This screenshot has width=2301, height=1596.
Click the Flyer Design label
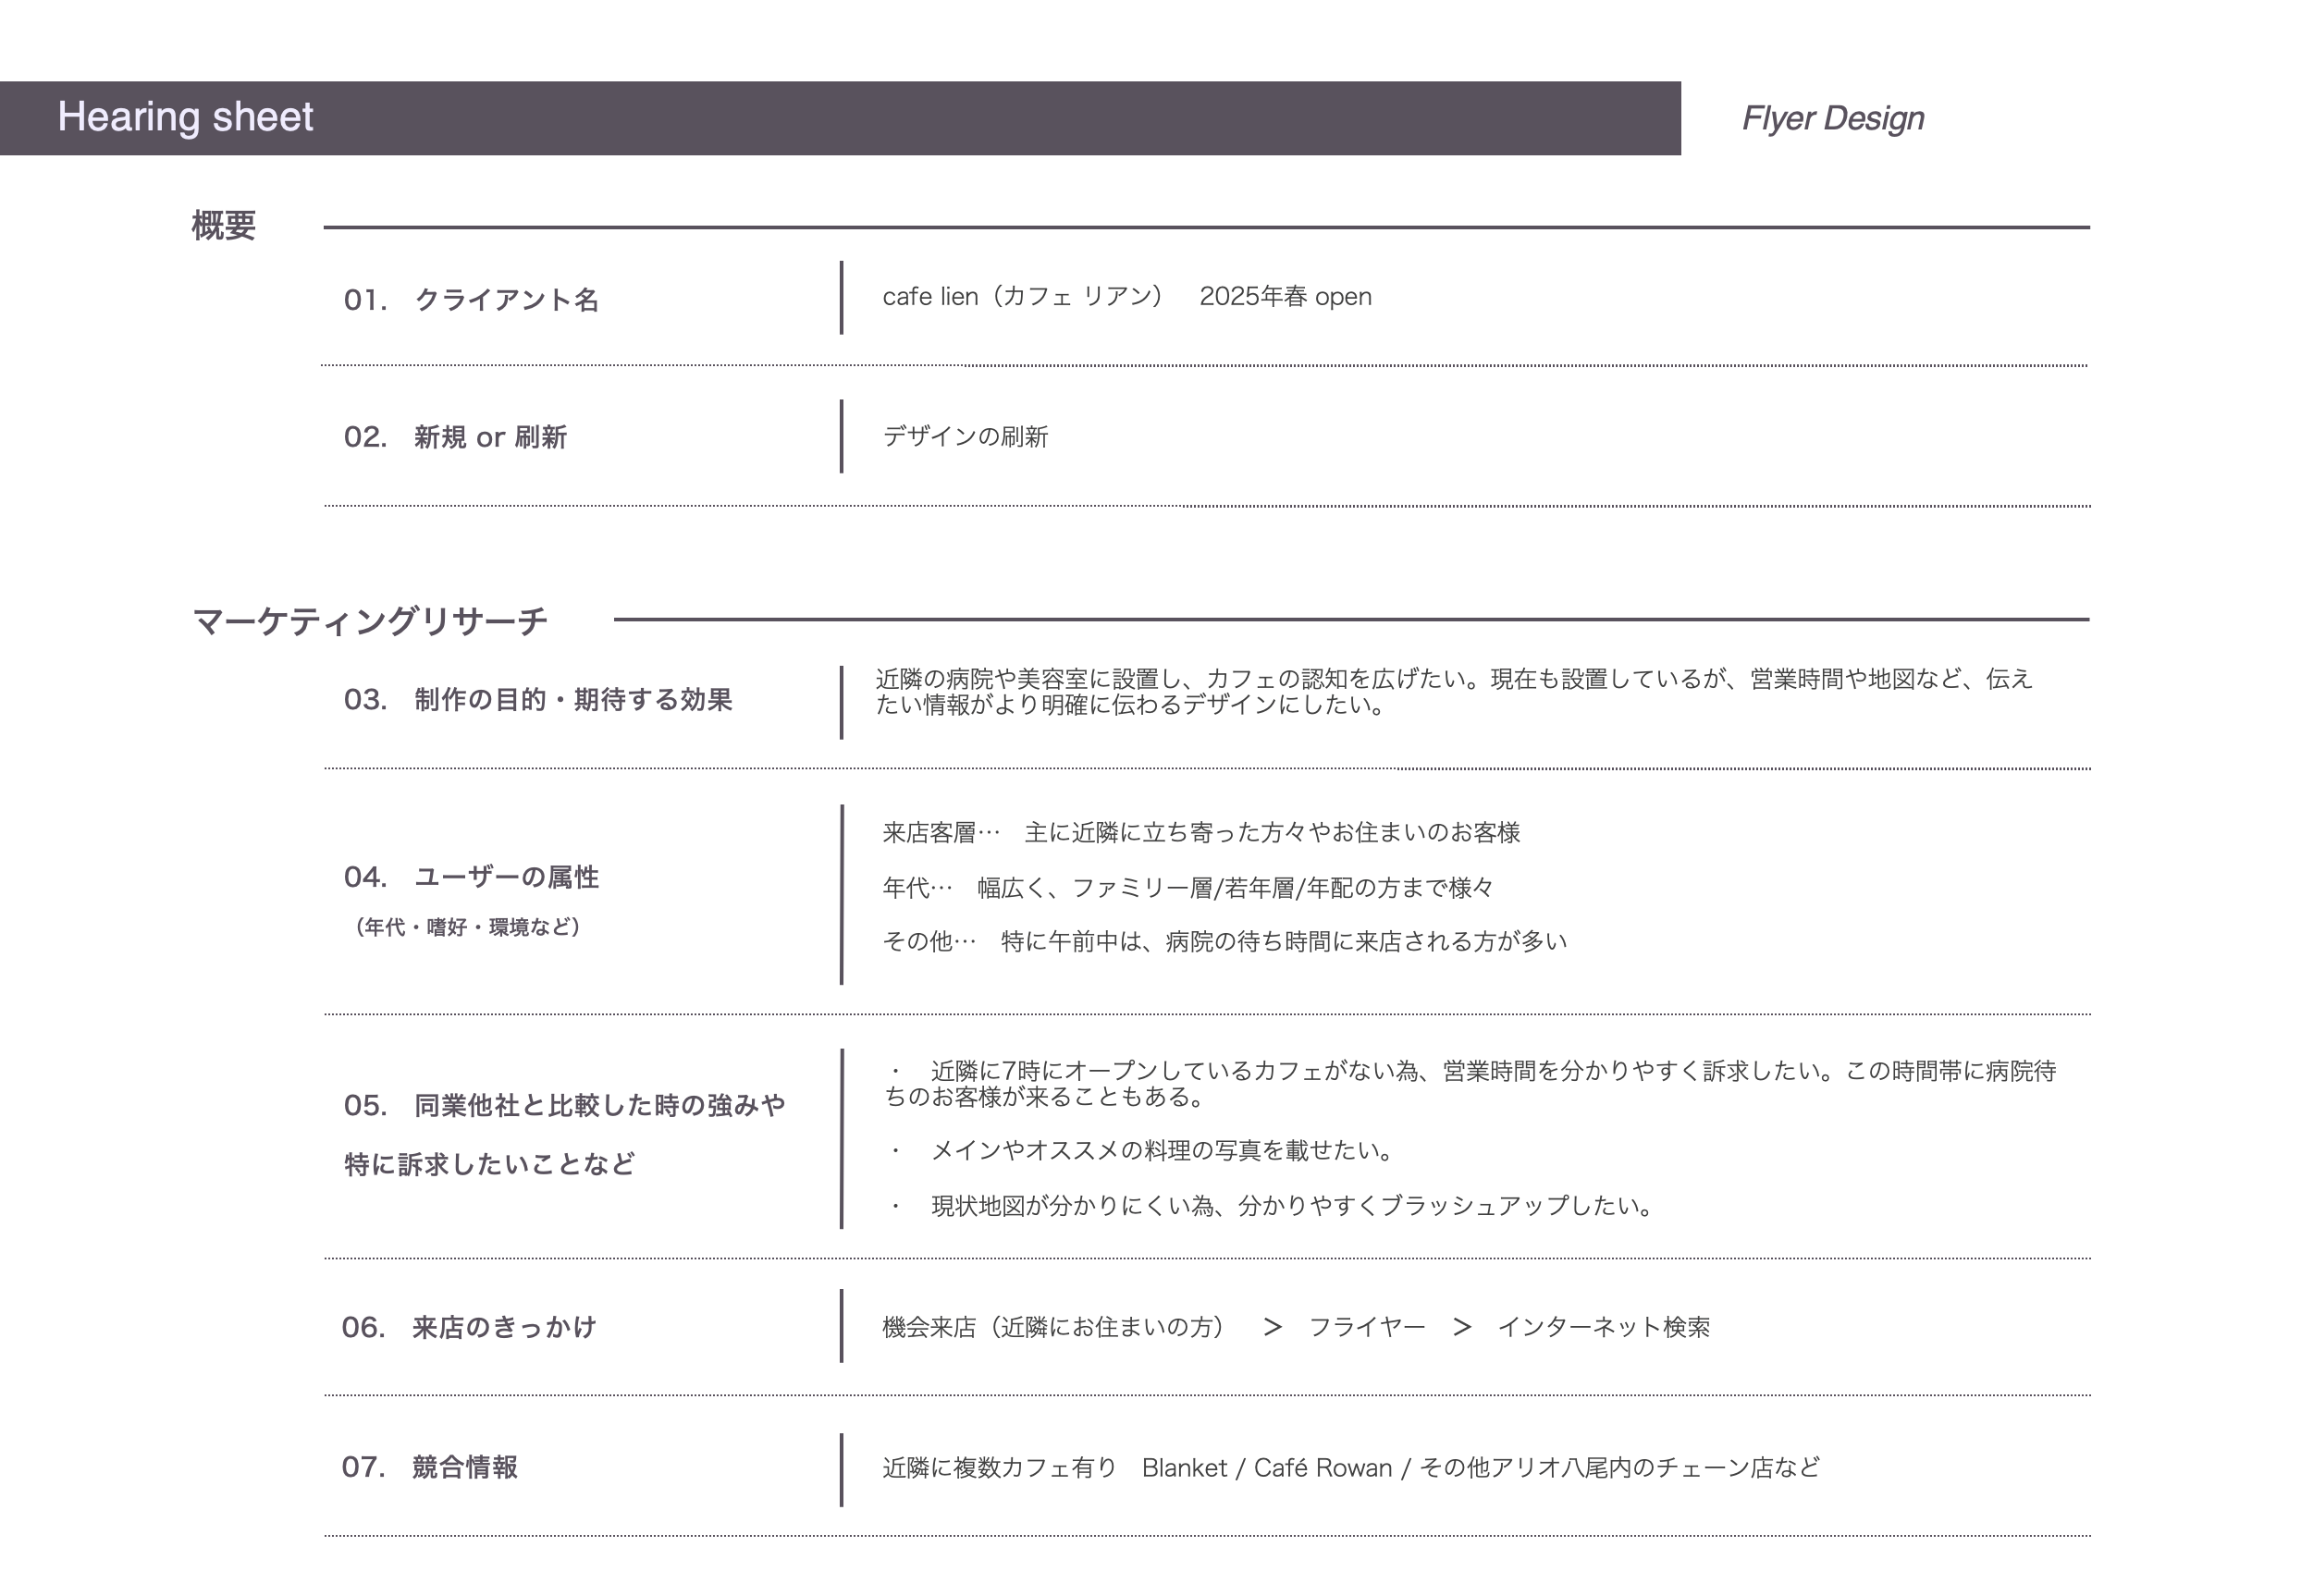[x=1832, y=118]
